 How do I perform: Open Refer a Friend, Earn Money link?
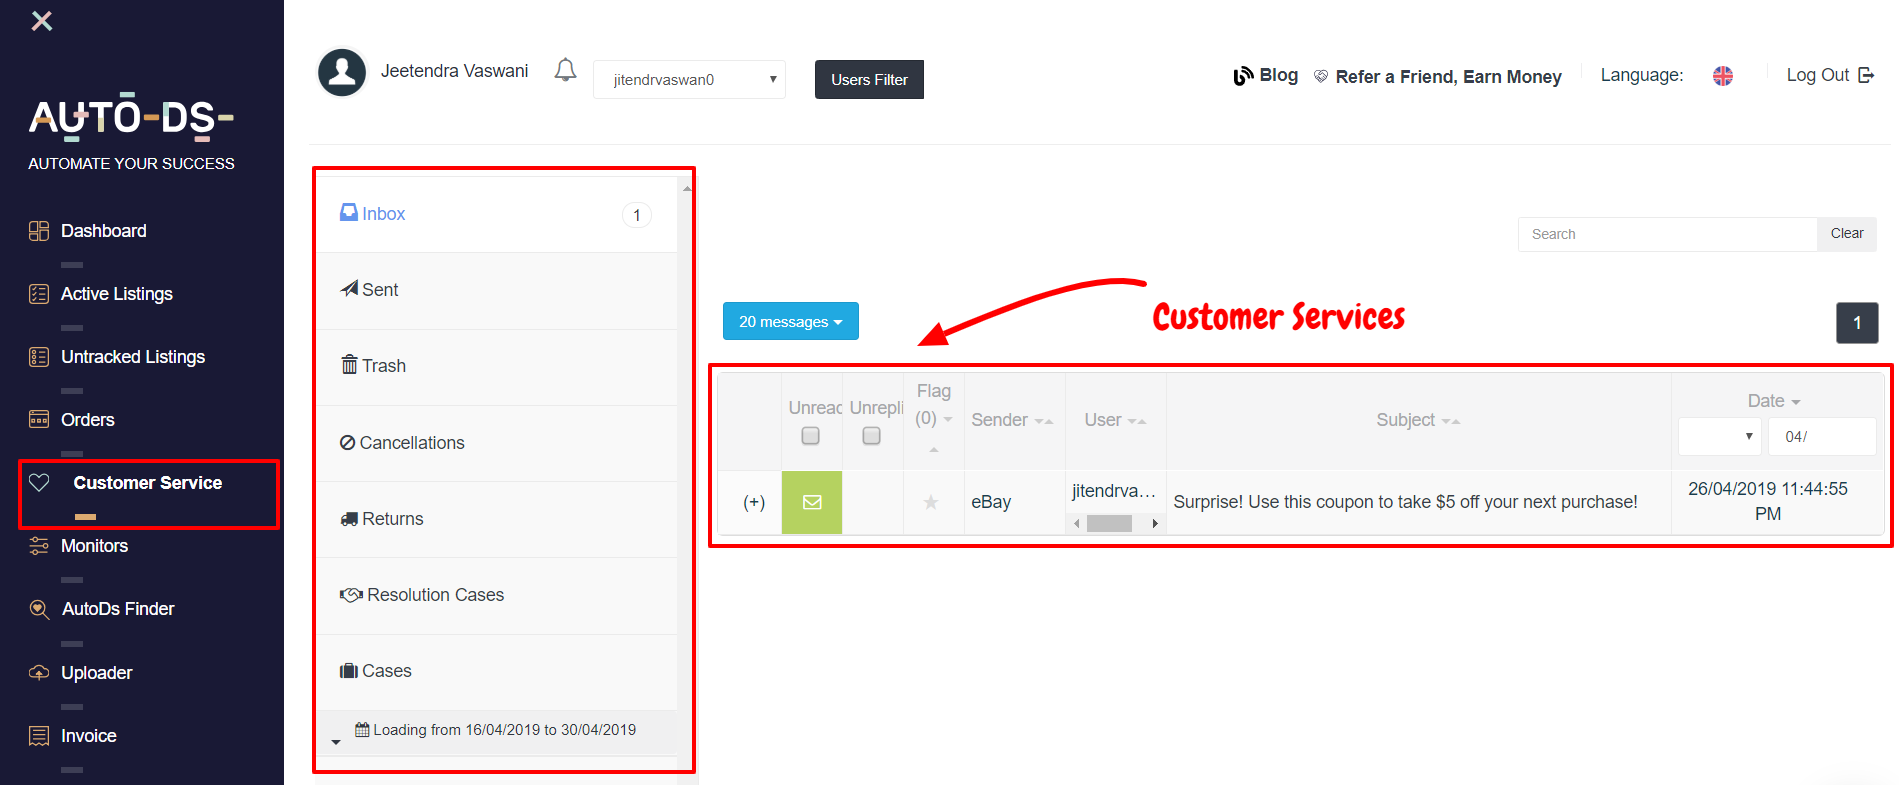[1448, 77]
